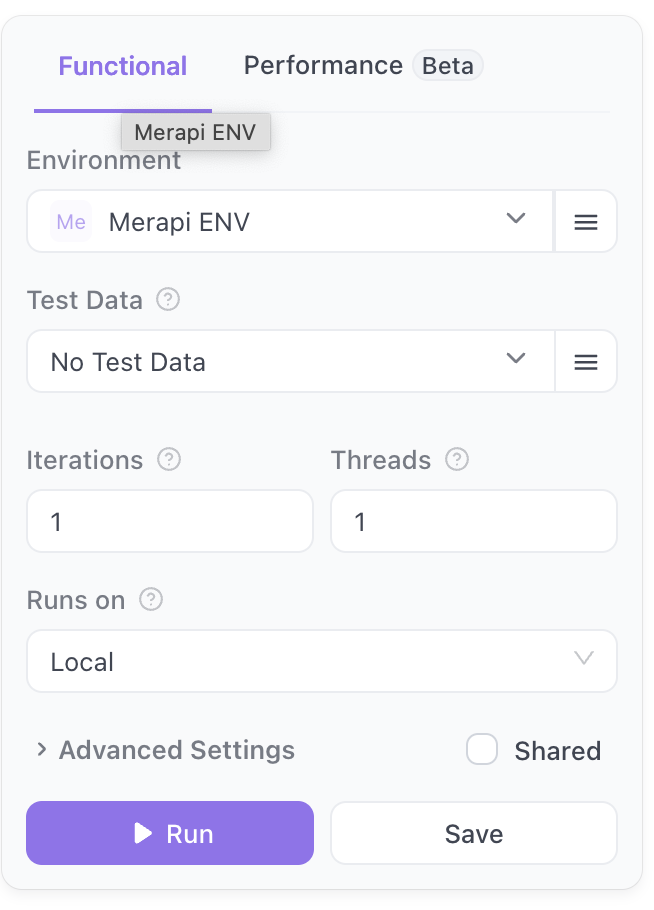The height and width of the screenshot is (910, 654).
Task: Click the play icon on the Run button
Action: click(143, 833)
